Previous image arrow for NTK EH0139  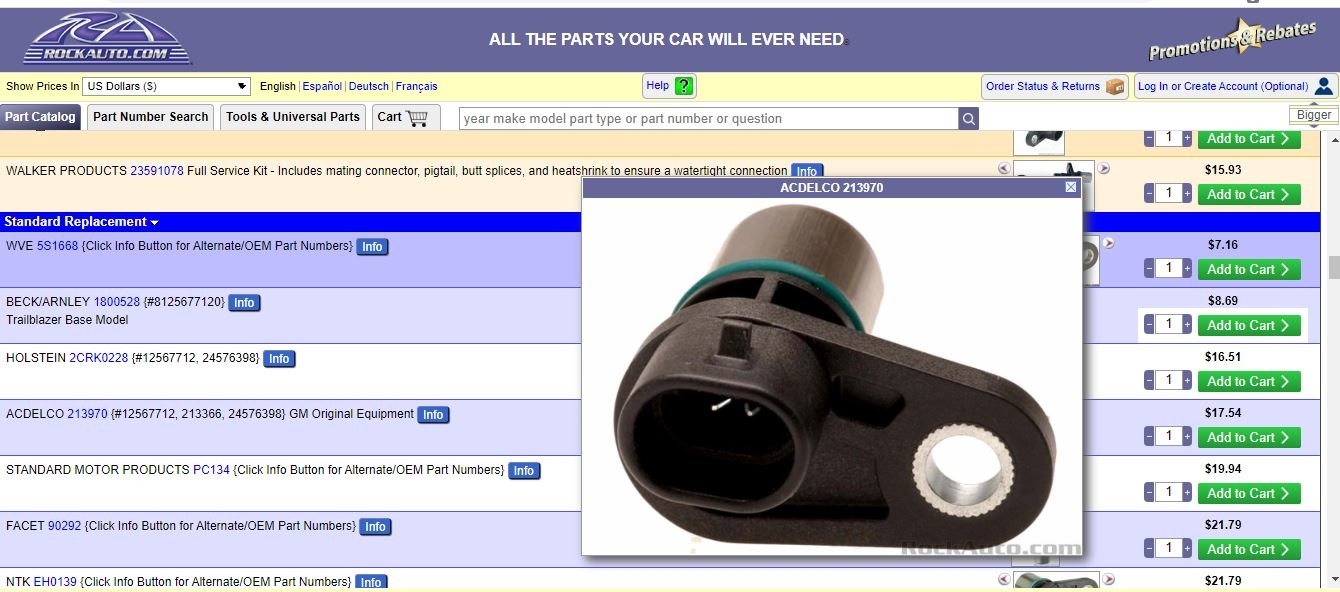coord(1004,579)
